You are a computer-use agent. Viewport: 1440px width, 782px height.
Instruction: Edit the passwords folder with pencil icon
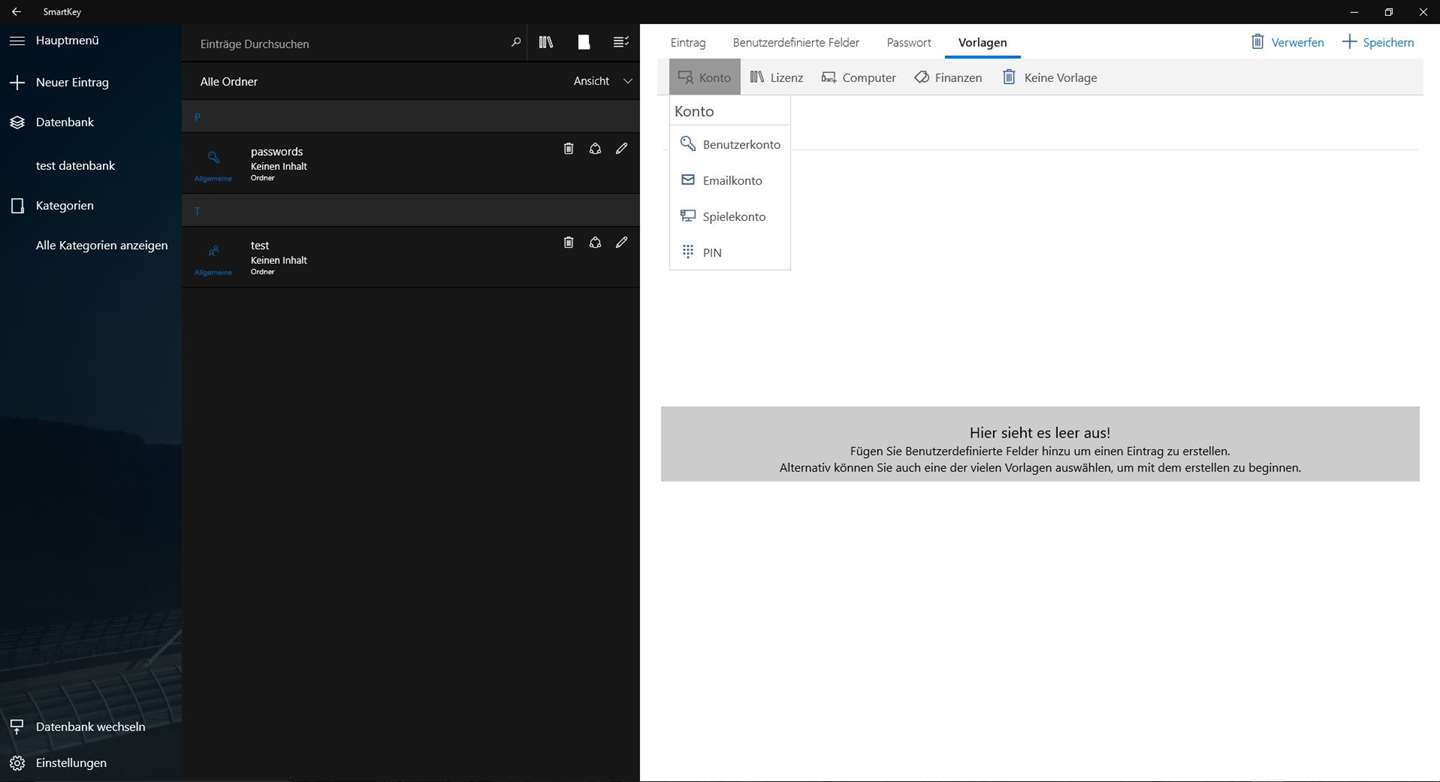coord(621,148)
